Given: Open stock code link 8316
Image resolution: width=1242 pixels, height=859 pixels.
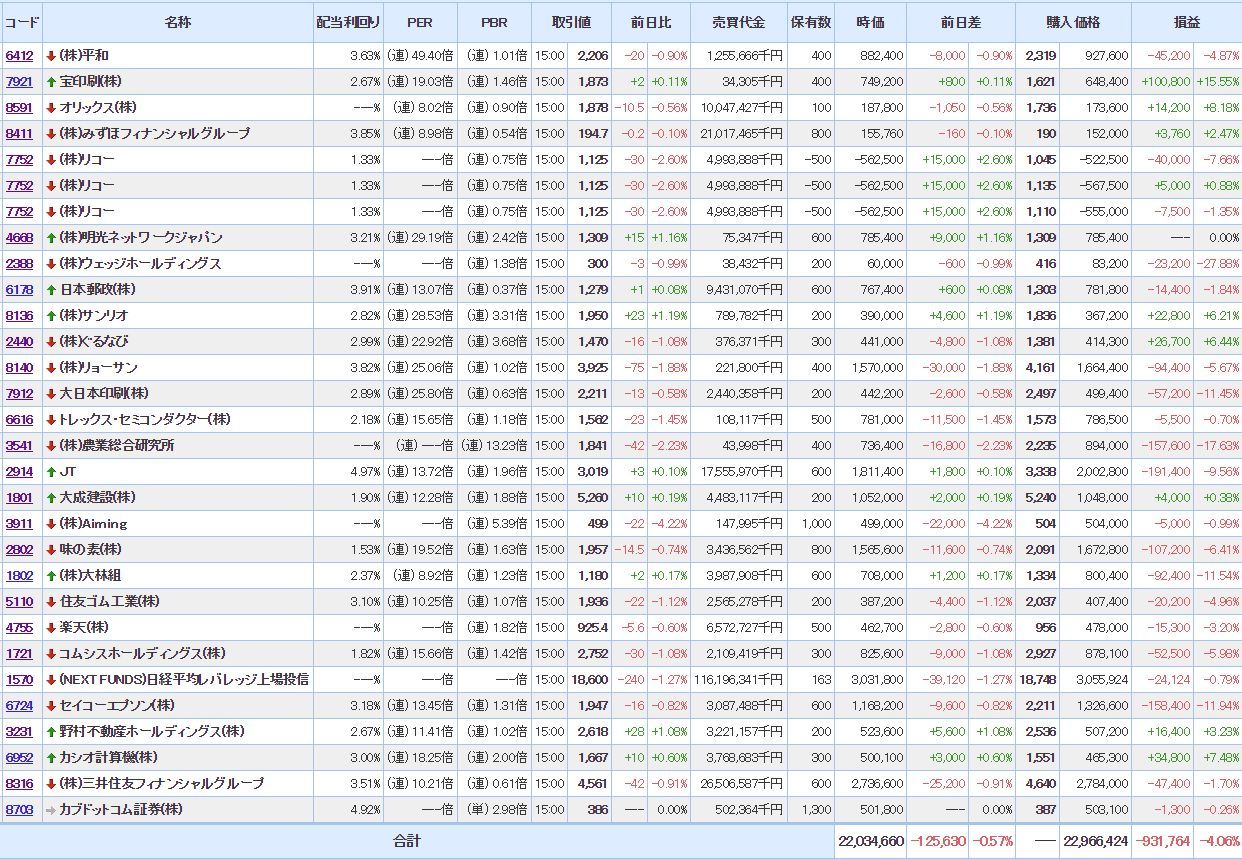Looking at the screenshot, I should [19, 783].
